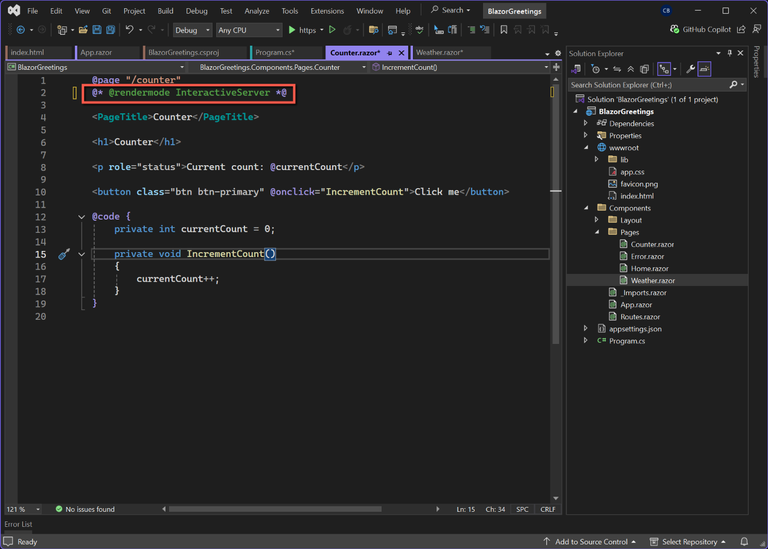Expand the Dependencies node
The height and width of the screenshot is (549, 768).
point(587,124)
